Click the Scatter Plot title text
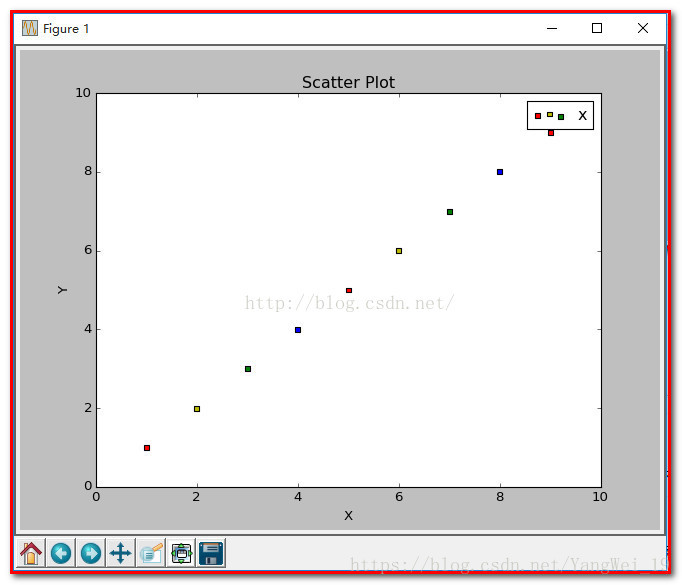This screenshot has width=682, height=585. click(348, 82)
